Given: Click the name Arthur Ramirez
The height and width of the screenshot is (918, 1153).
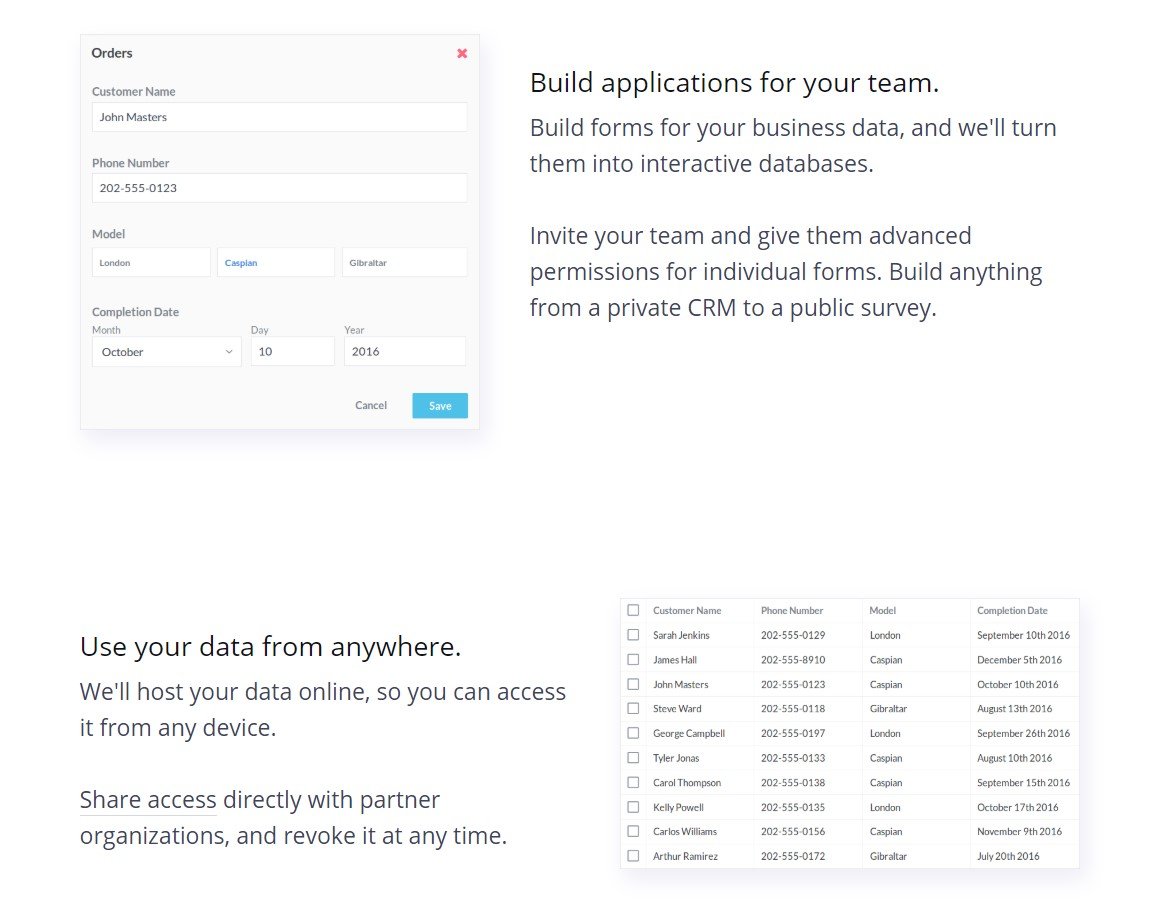Looking at the screenshot, I should click(x=685, y=856).
